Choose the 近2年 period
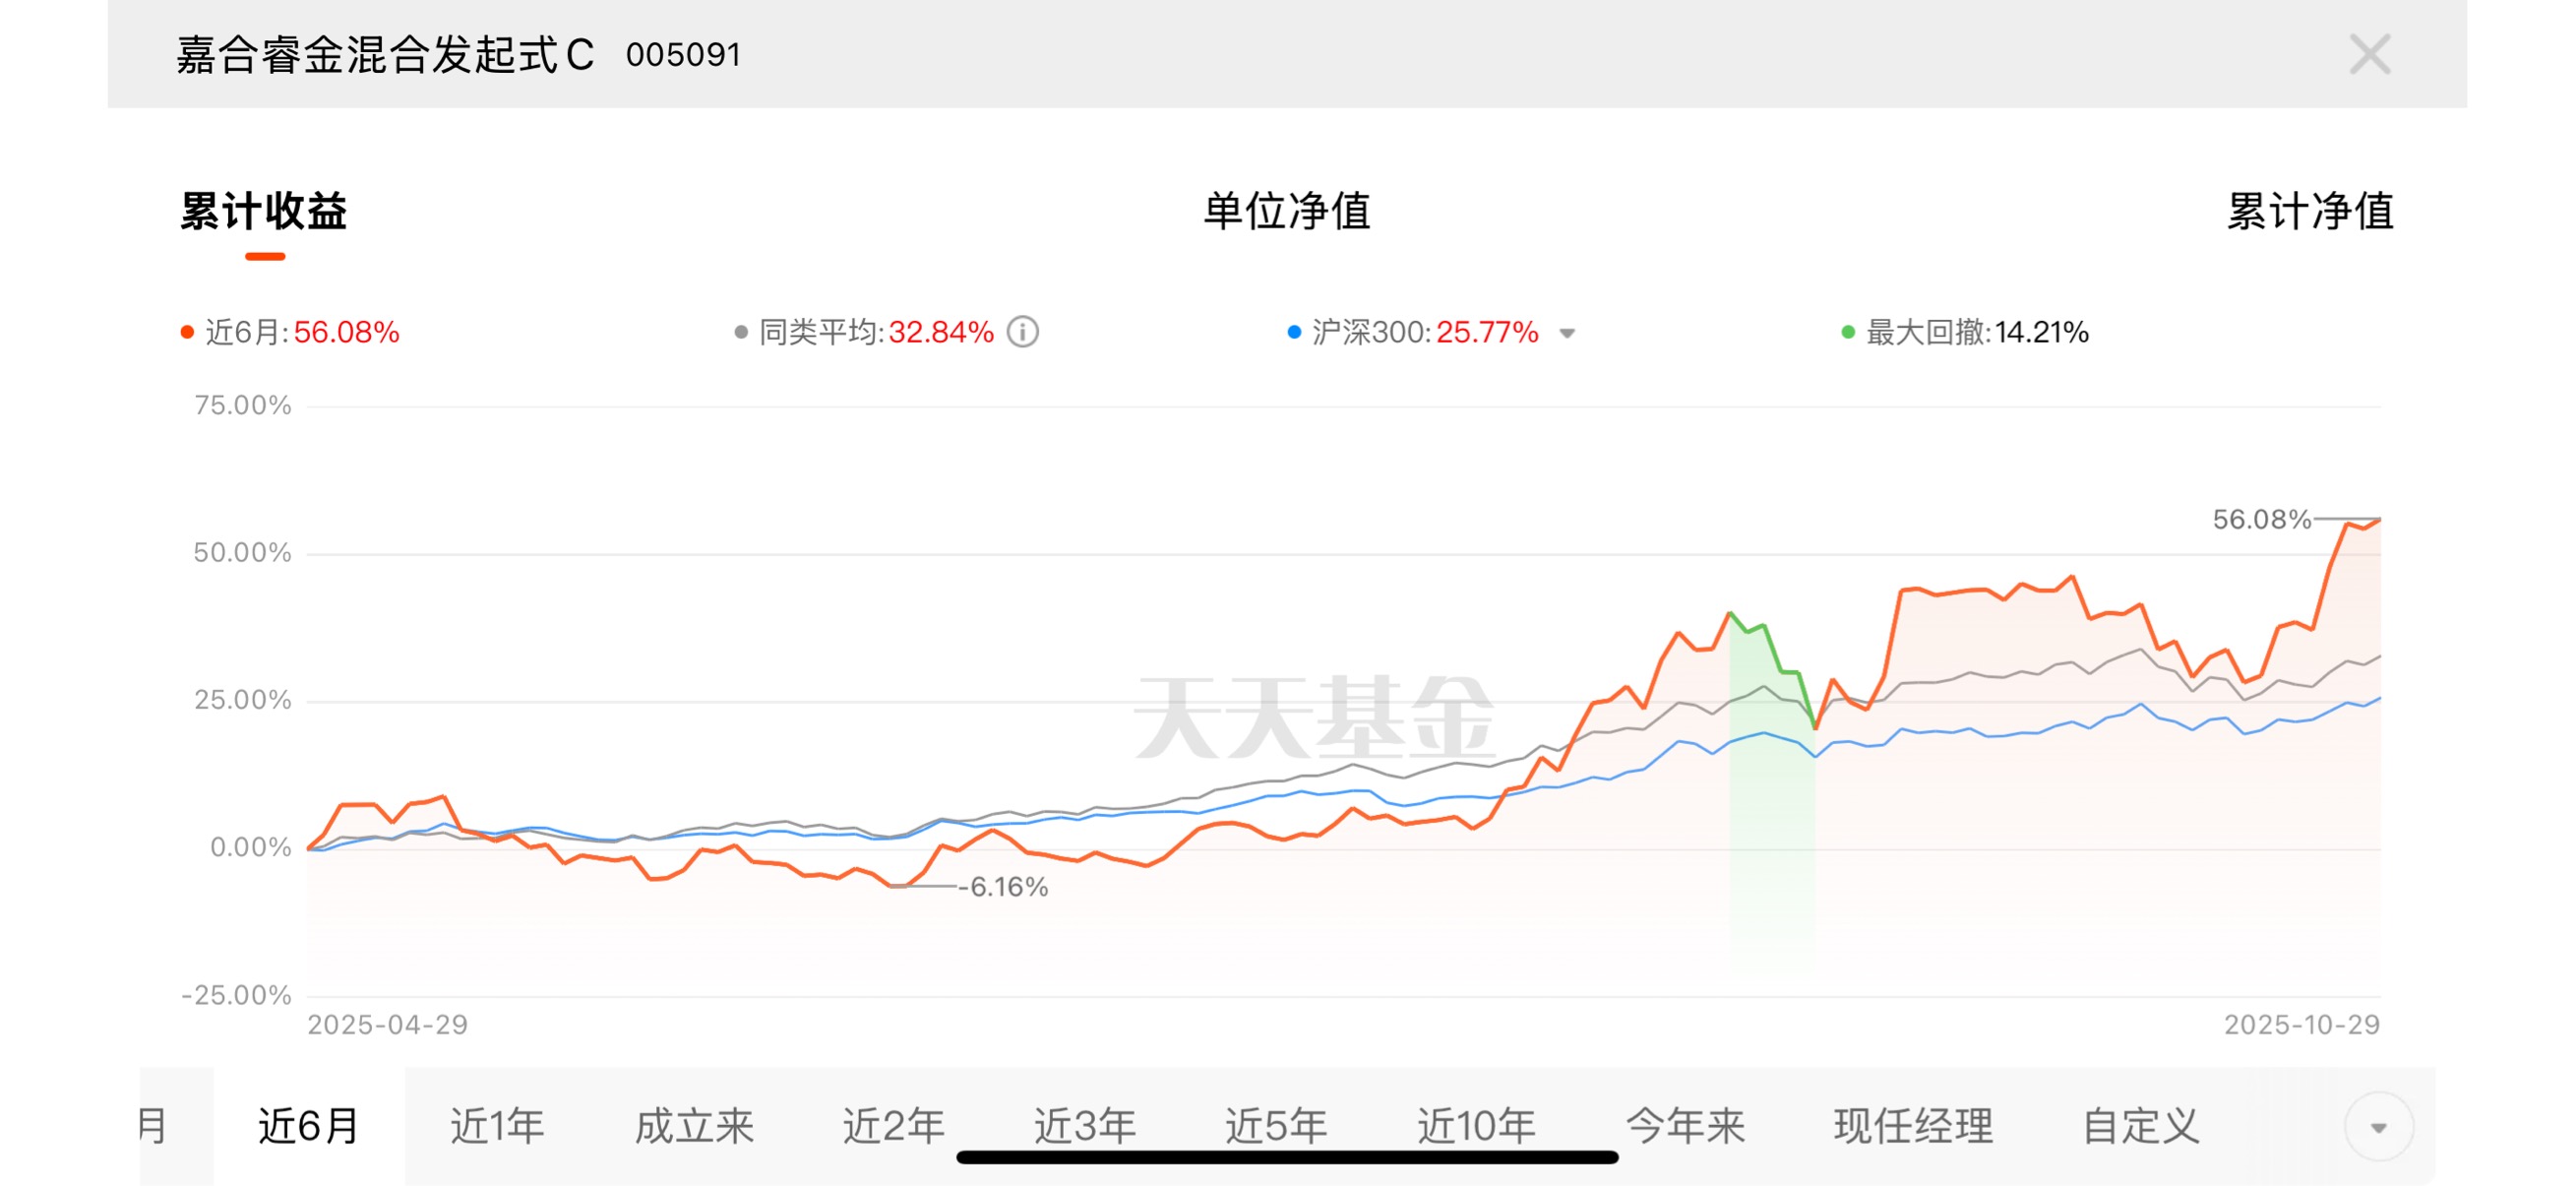2576x1186 pixels. point(893,1126)
